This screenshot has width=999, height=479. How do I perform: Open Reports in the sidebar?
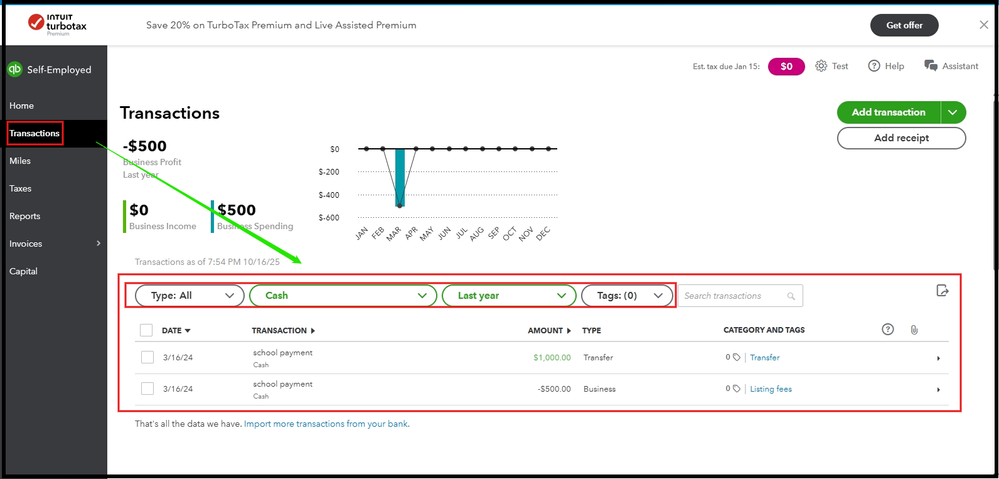tap(25, 216)
